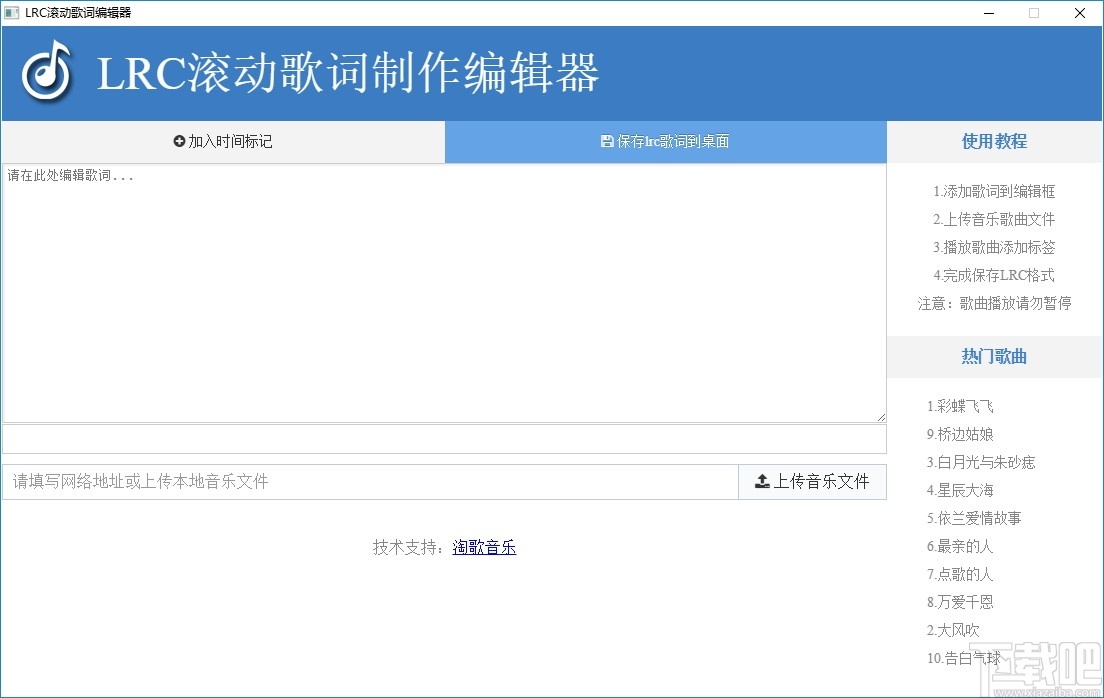The height and width of the screenshot is (698, 1104).
Task: Click the 上传音乐文件 button
Action: [812, 481]
